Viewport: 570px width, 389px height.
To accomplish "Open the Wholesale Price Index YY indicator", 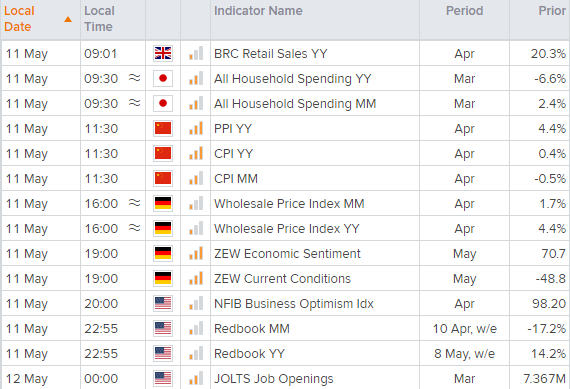I will pos(286,229).
